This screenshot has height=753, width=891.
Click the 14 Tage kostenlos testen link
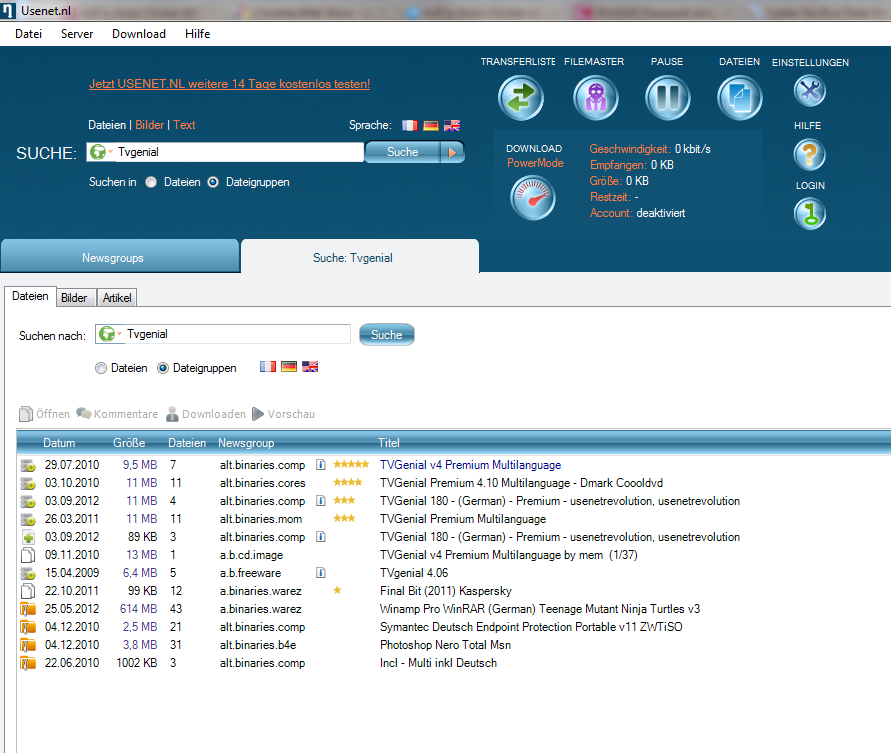[x=229, y=84]
